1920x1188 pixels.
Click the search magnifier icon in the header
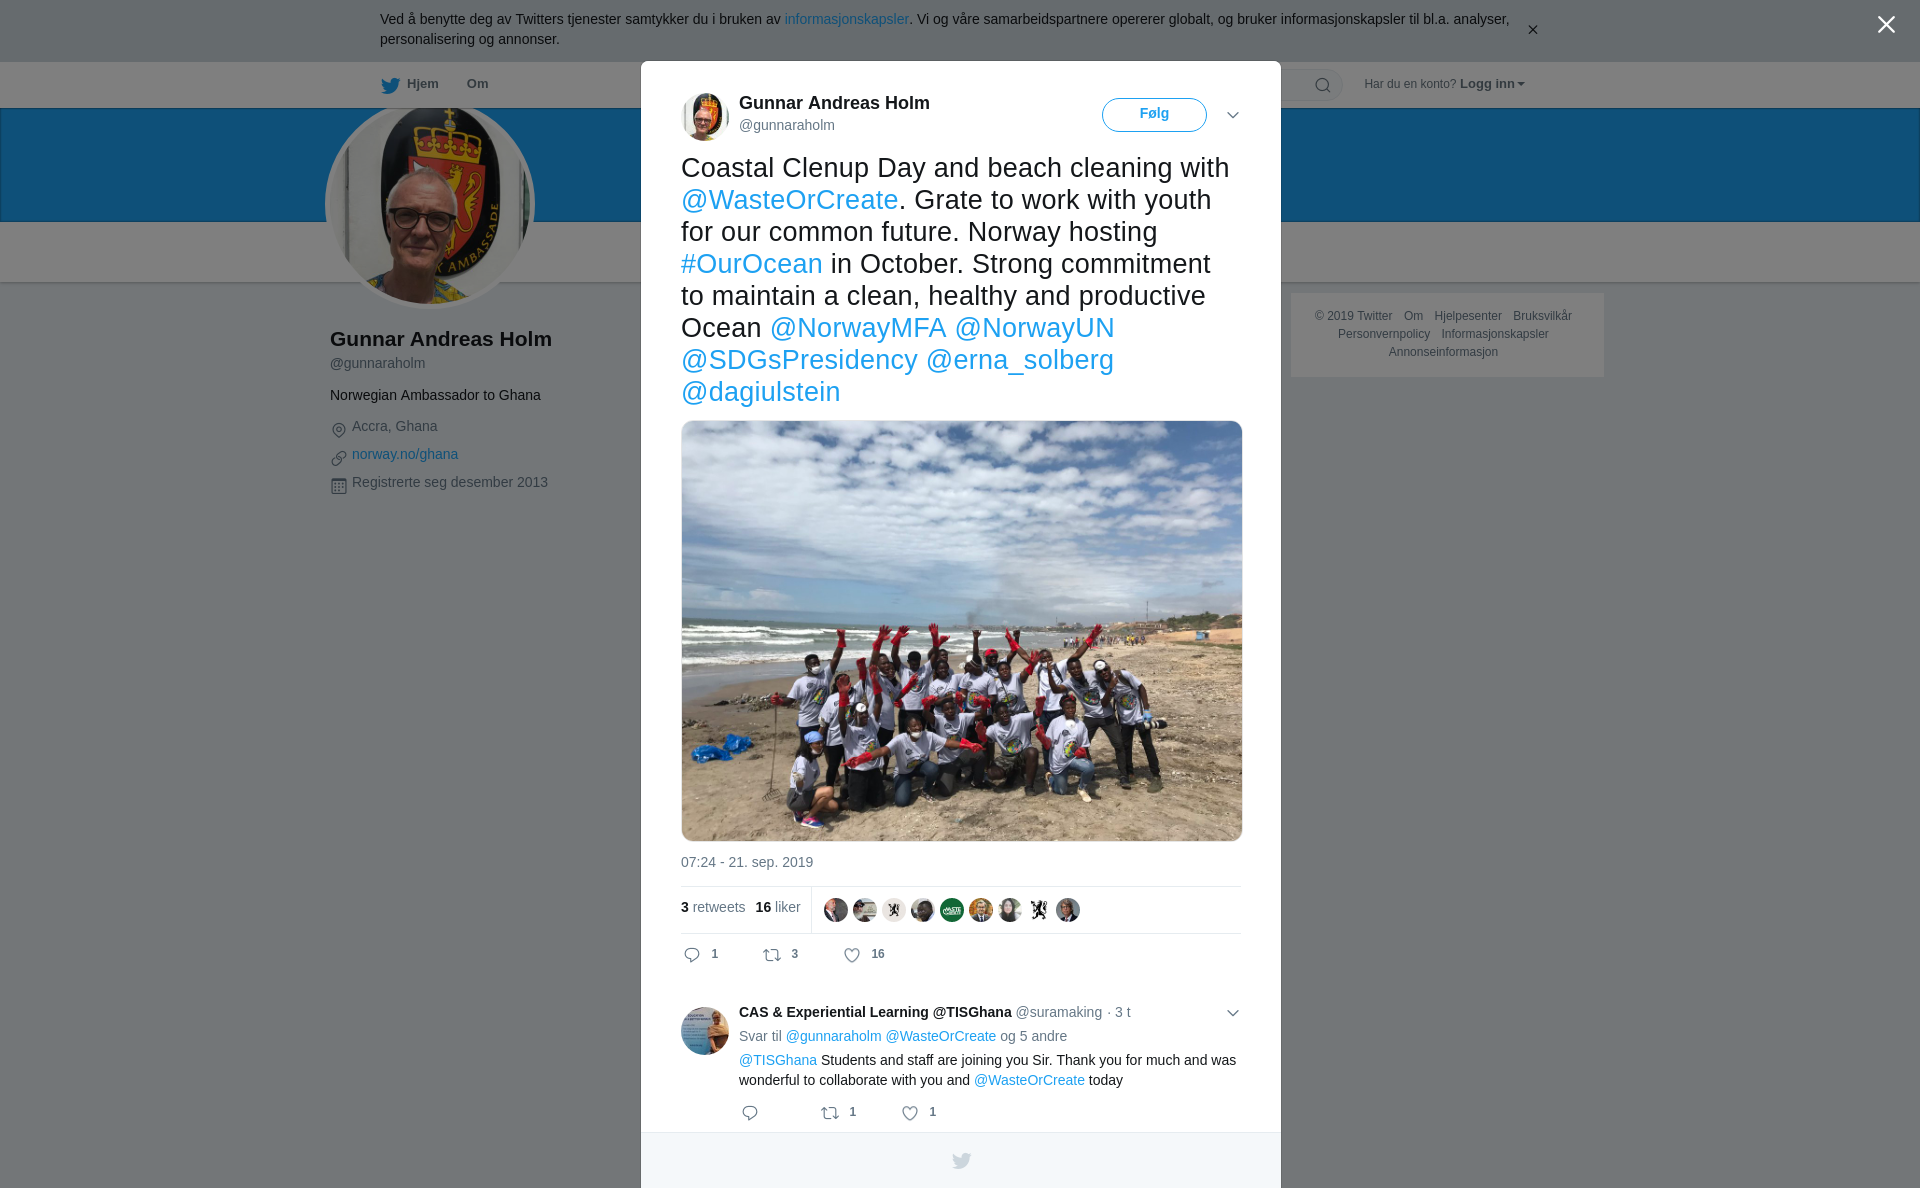click(1323, 85)
